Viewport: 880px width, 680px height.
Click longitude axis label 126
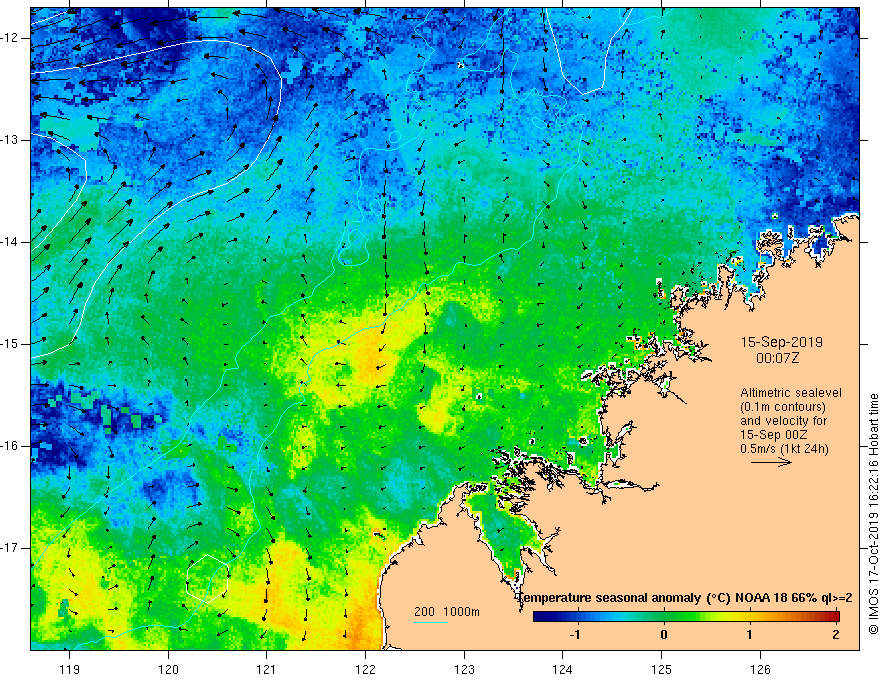tap(760, 669)
